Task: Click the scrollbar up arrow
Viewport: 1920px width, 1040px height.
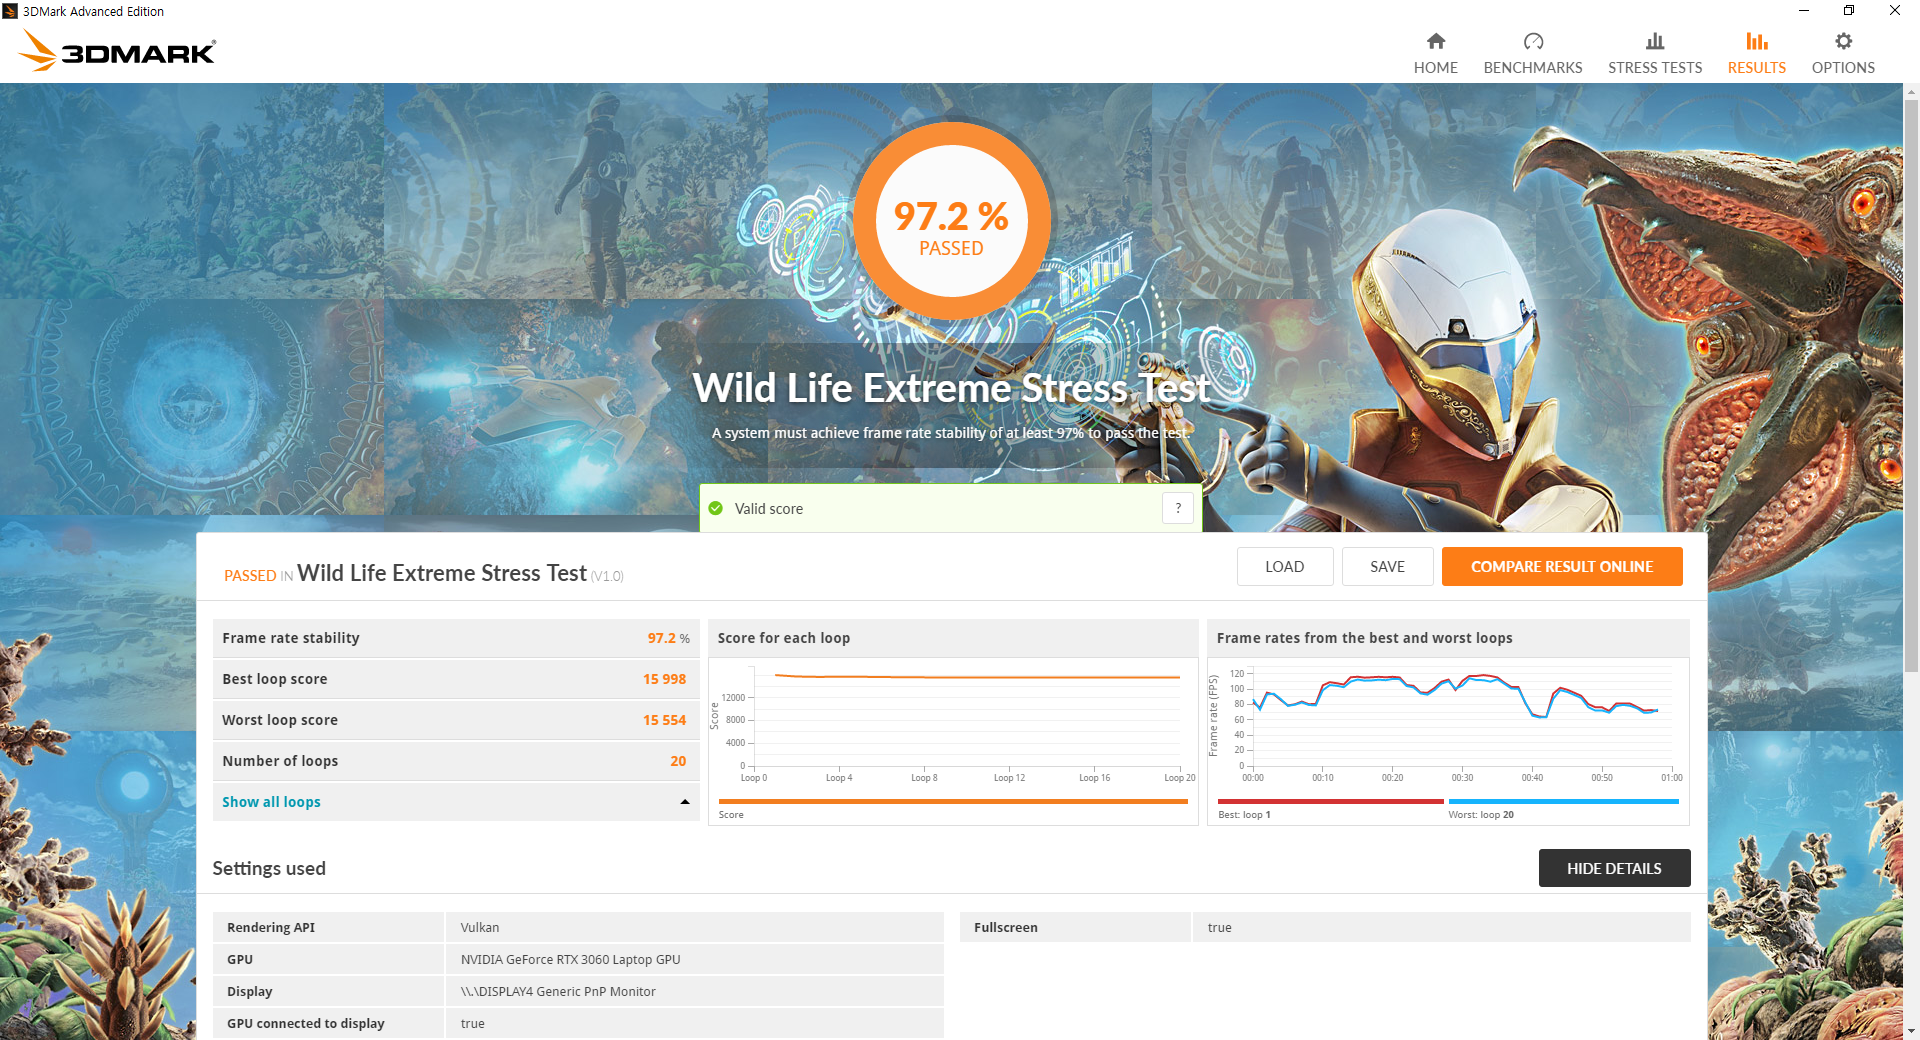Action: click(x=1911, y=92)
